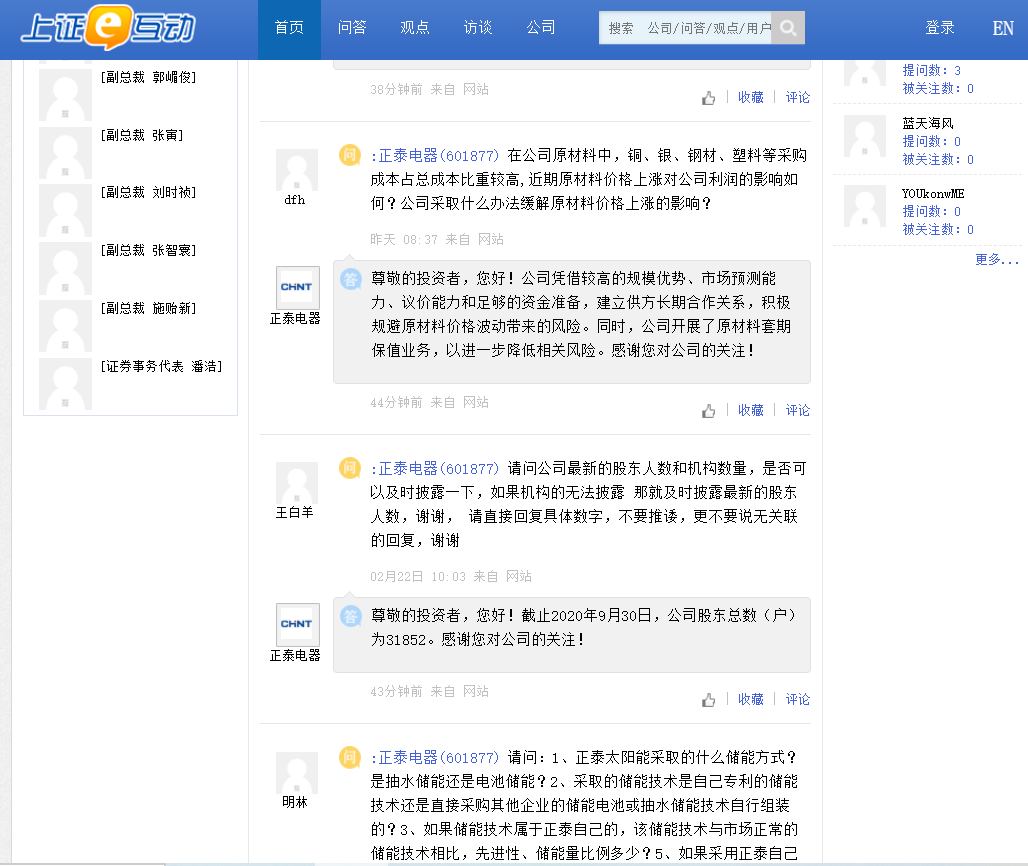Screen dimensions: 1028x866
Task: Click username 王白羊 under avatar
Action: 295,513
